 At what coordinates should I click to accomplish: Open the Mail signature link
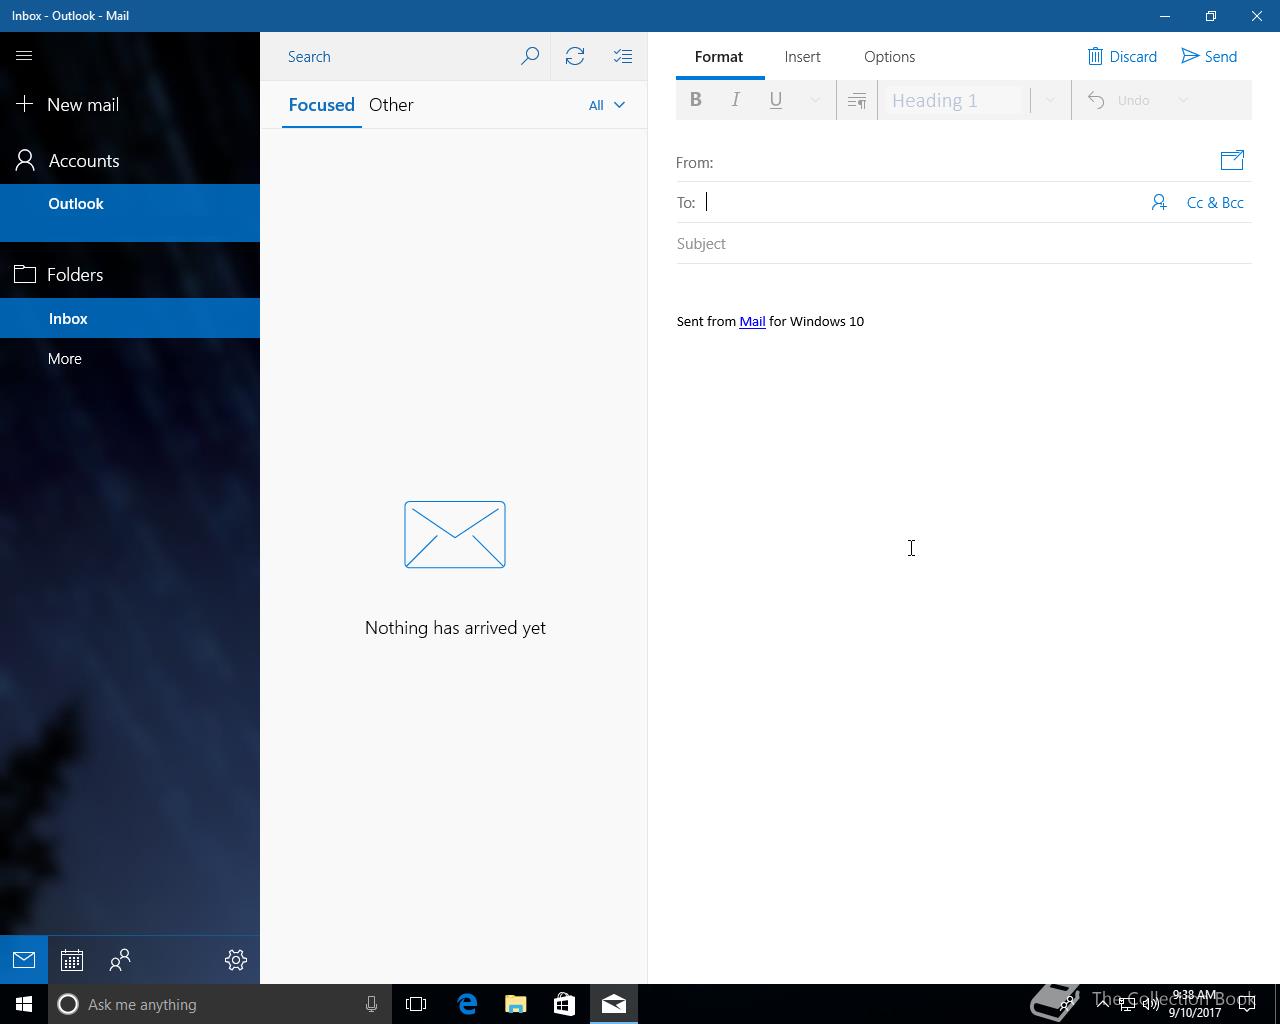(x=752, y=321)
